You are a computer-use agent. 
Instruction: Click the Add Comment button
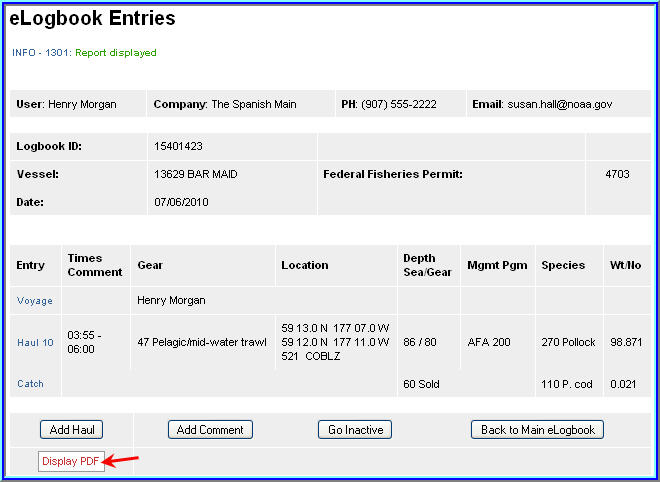pos(210,429)
